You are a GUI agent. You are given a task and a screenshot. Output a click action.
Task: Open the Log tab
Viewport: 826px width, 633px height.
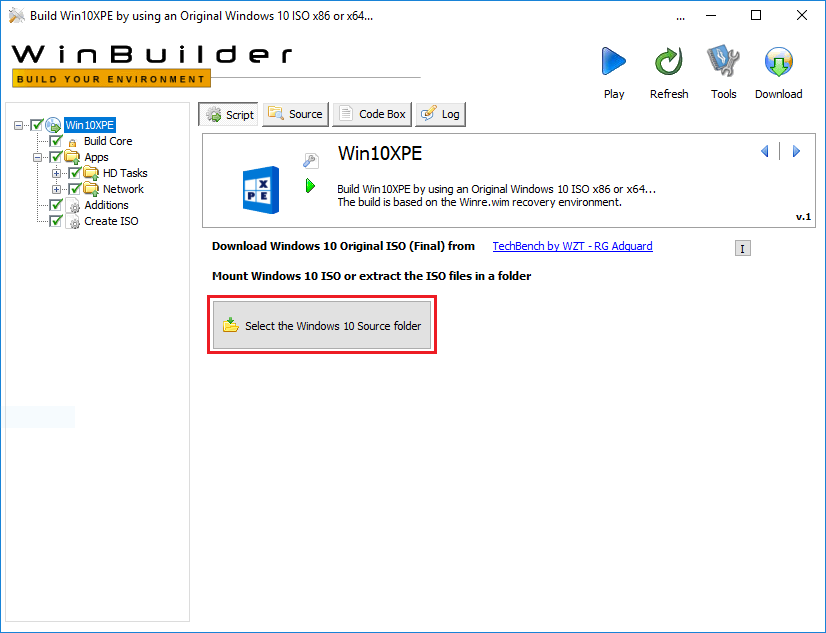[440, 114]
